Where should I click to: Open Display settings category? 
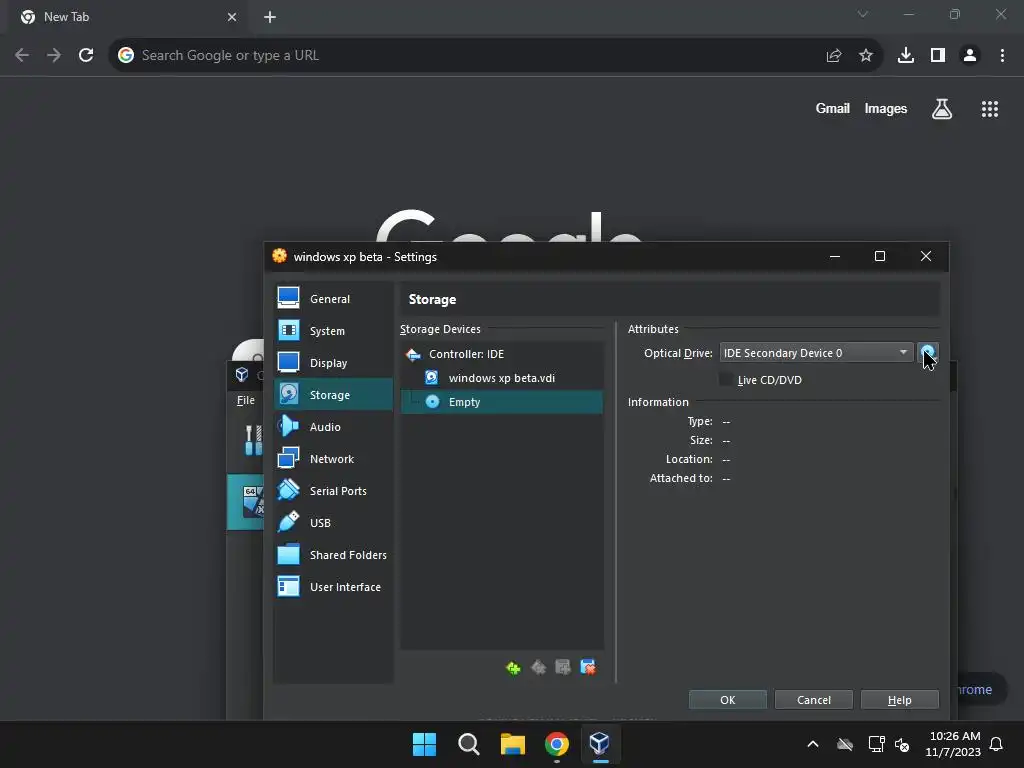pyautogui.click(x=333, y=362)
